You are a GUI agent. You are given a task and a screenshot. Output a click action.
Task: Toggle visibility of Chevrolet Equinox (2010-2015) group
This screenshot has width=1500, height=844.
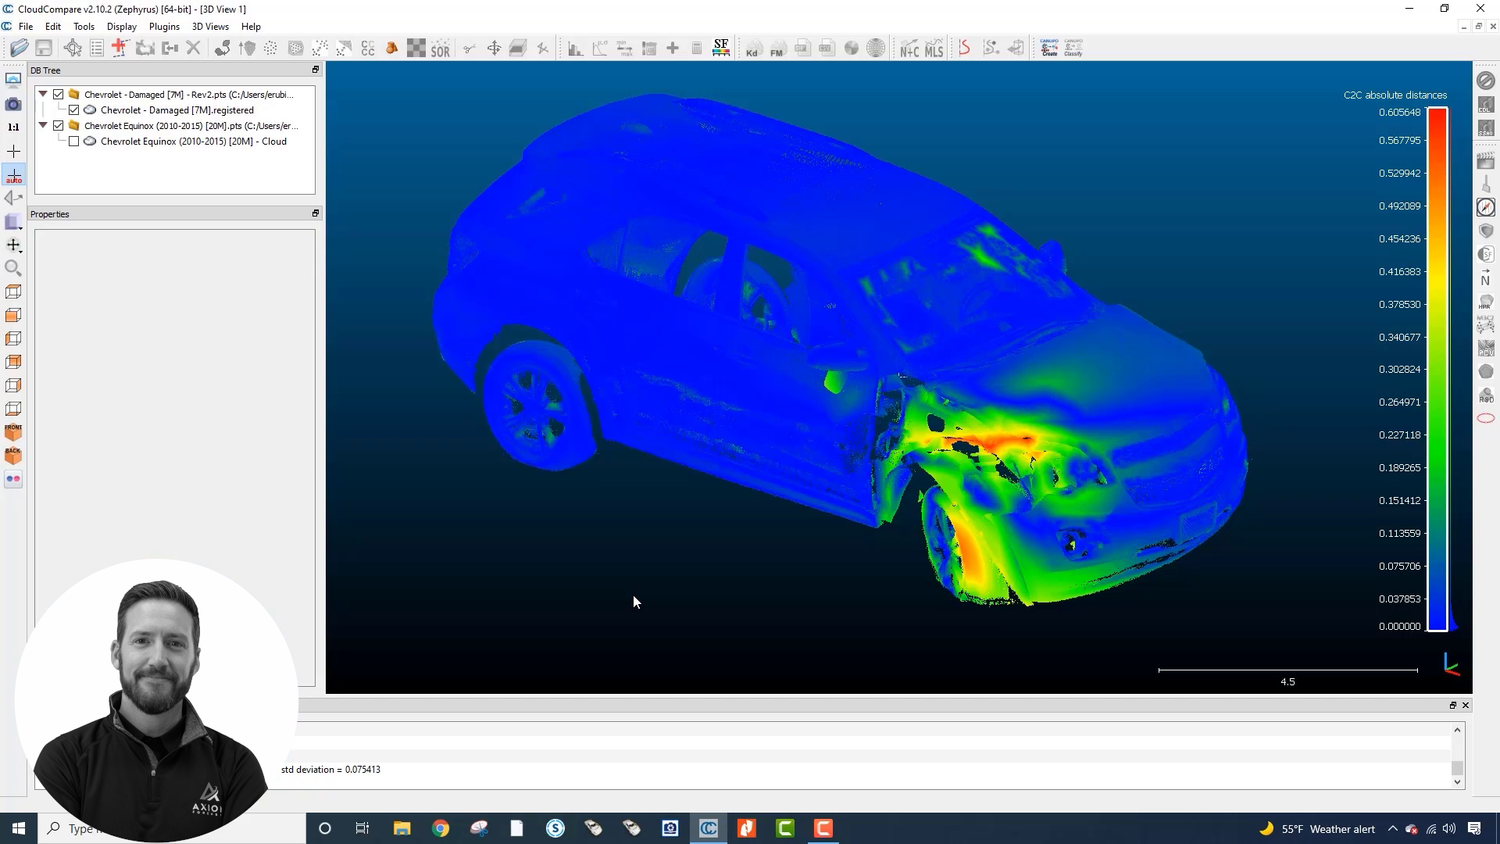[58, 125]
